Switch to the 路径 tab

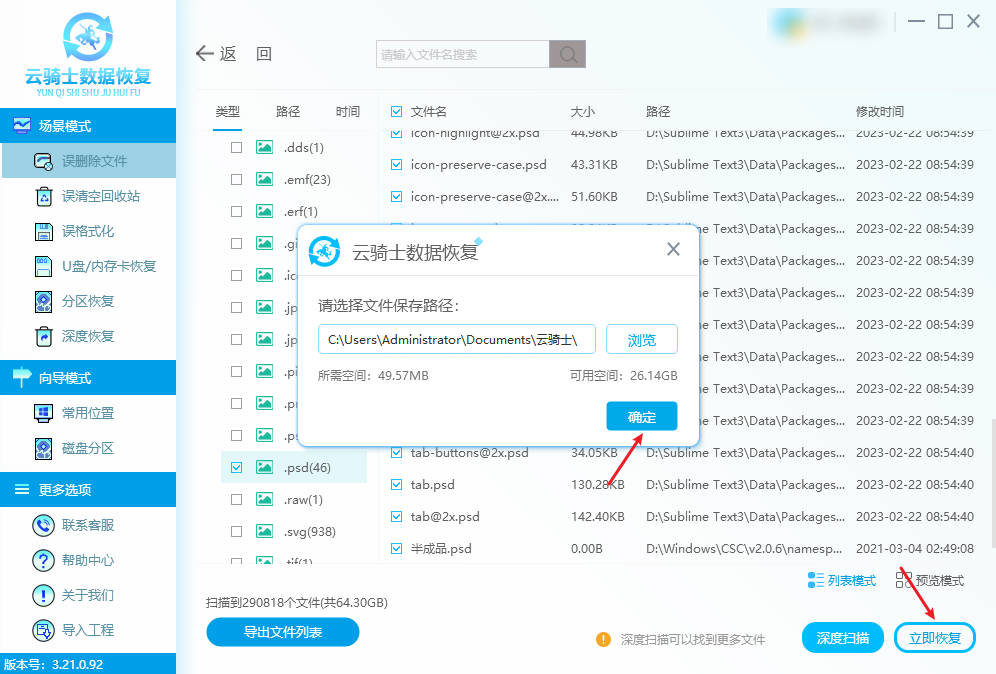288,112
